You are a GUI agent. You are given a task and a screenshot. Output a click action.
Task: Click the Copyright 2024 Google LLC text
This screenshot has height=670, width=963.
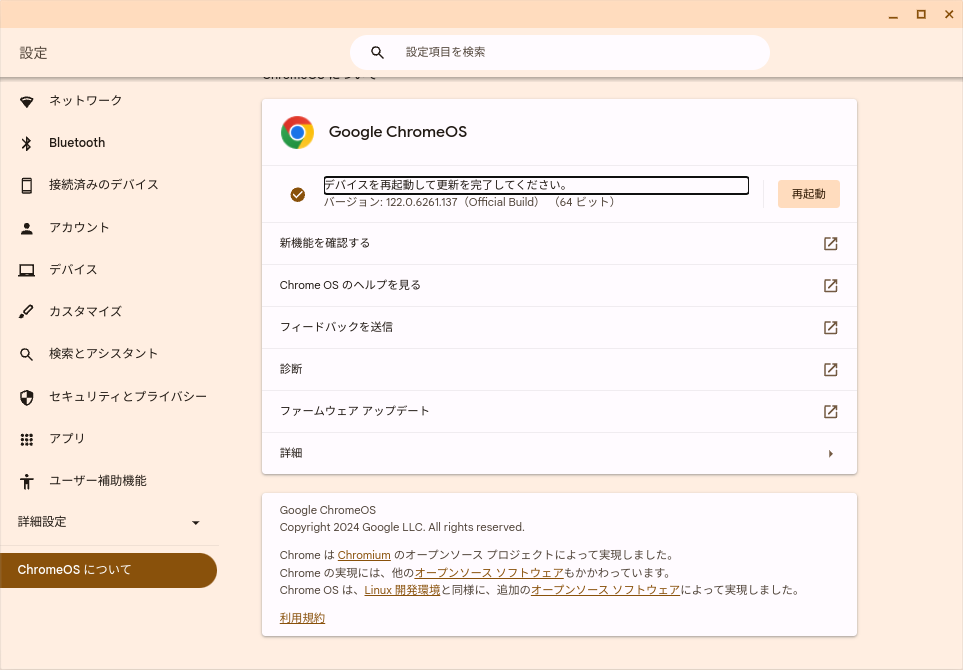tap(402, 528)
